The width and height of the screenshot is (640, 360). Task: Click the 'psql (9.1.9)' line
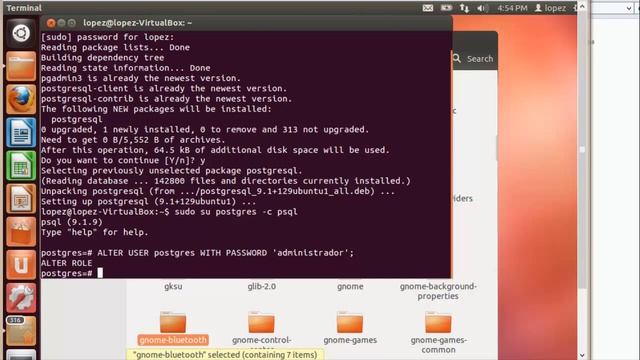72,222
